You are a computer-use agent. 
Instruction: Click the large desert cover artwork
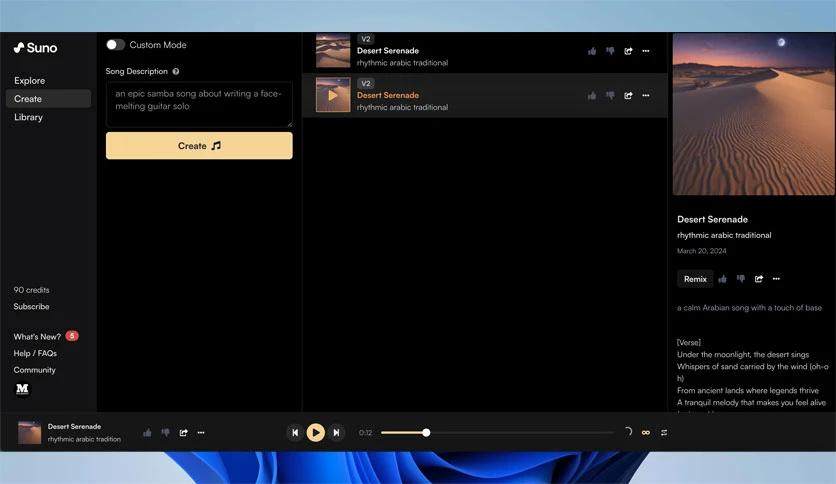[x=753, y=114]
